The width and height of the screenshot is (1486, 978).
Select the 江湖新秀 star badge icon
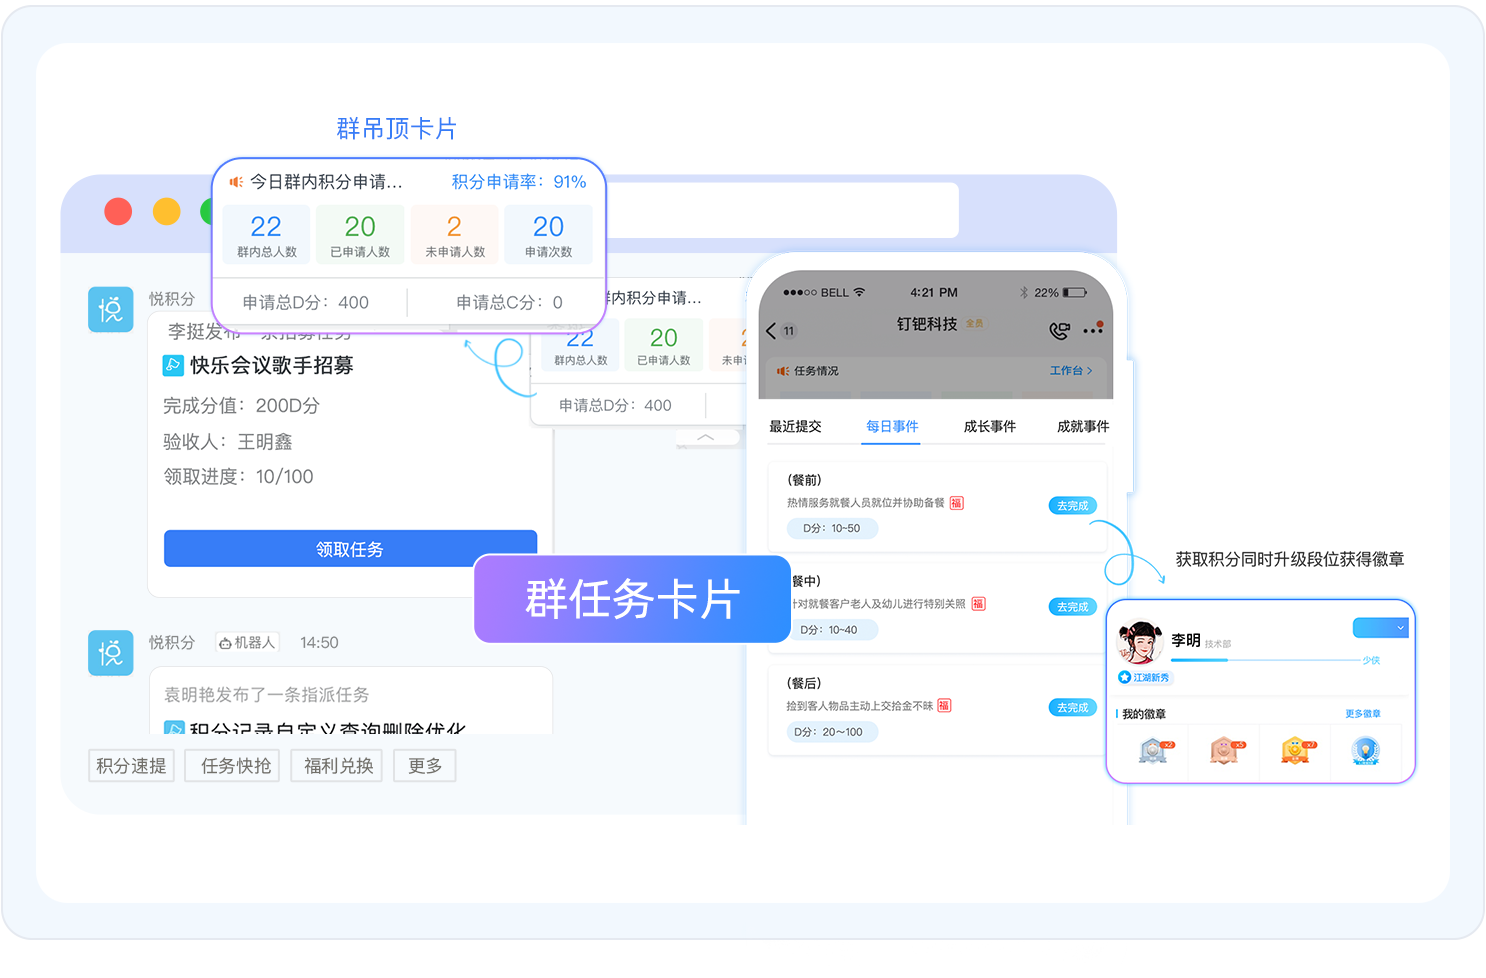1124,676
